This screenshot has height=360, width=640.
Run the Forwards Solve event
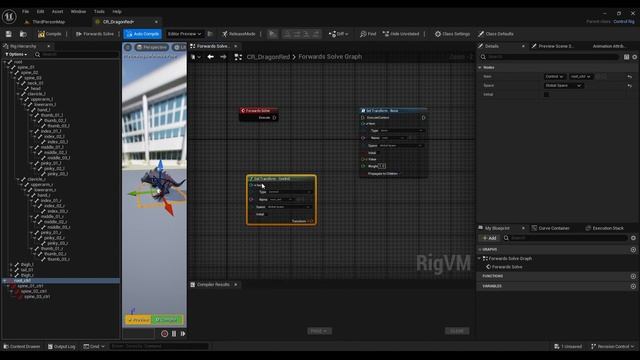pos(95,34)
